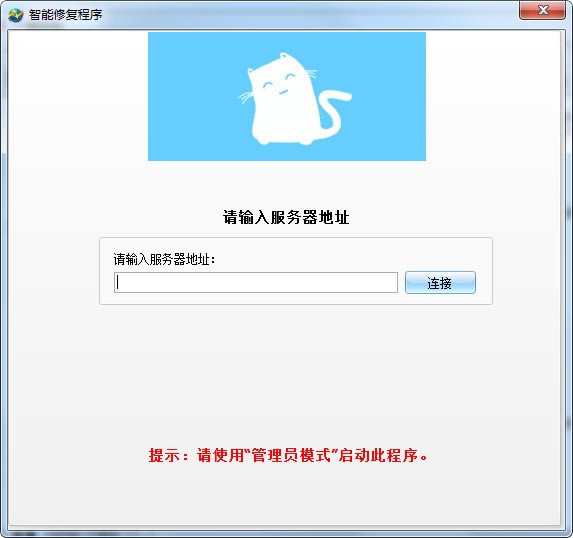The width and height of the screenshot is (573, 538).
Task: Close the 智能修复程序 window
Action: click(x=543, y=10)
